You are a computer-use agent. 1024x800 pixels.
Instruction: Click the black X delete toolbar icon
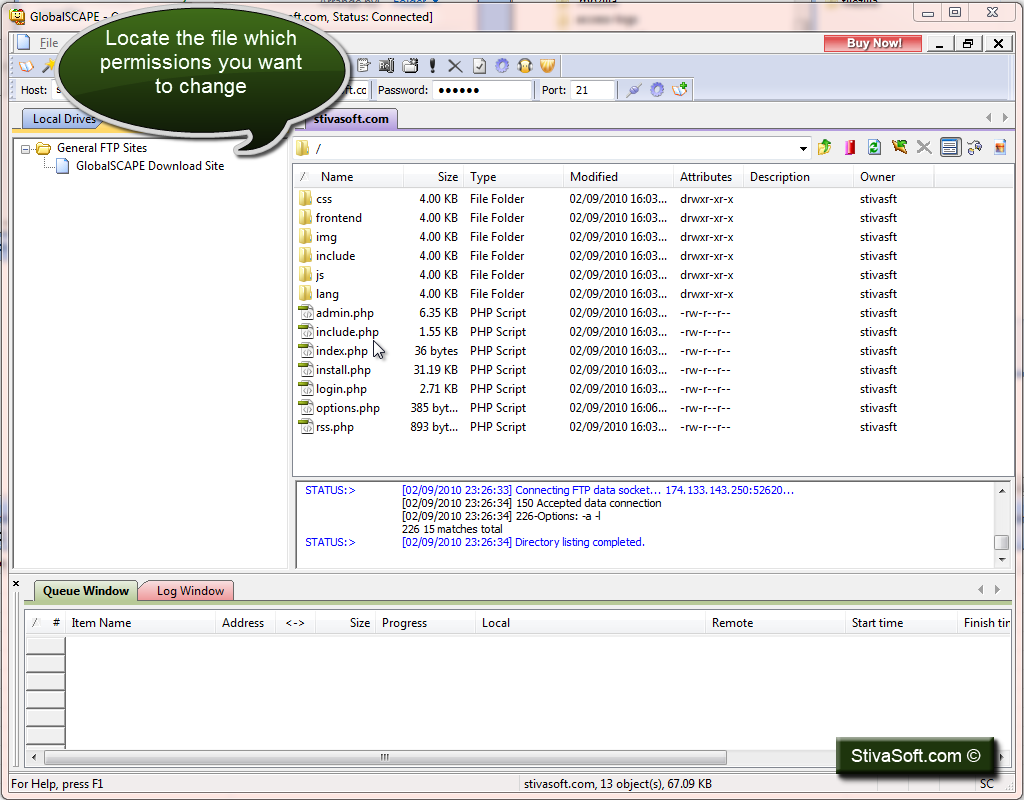[x=455, y=66]
